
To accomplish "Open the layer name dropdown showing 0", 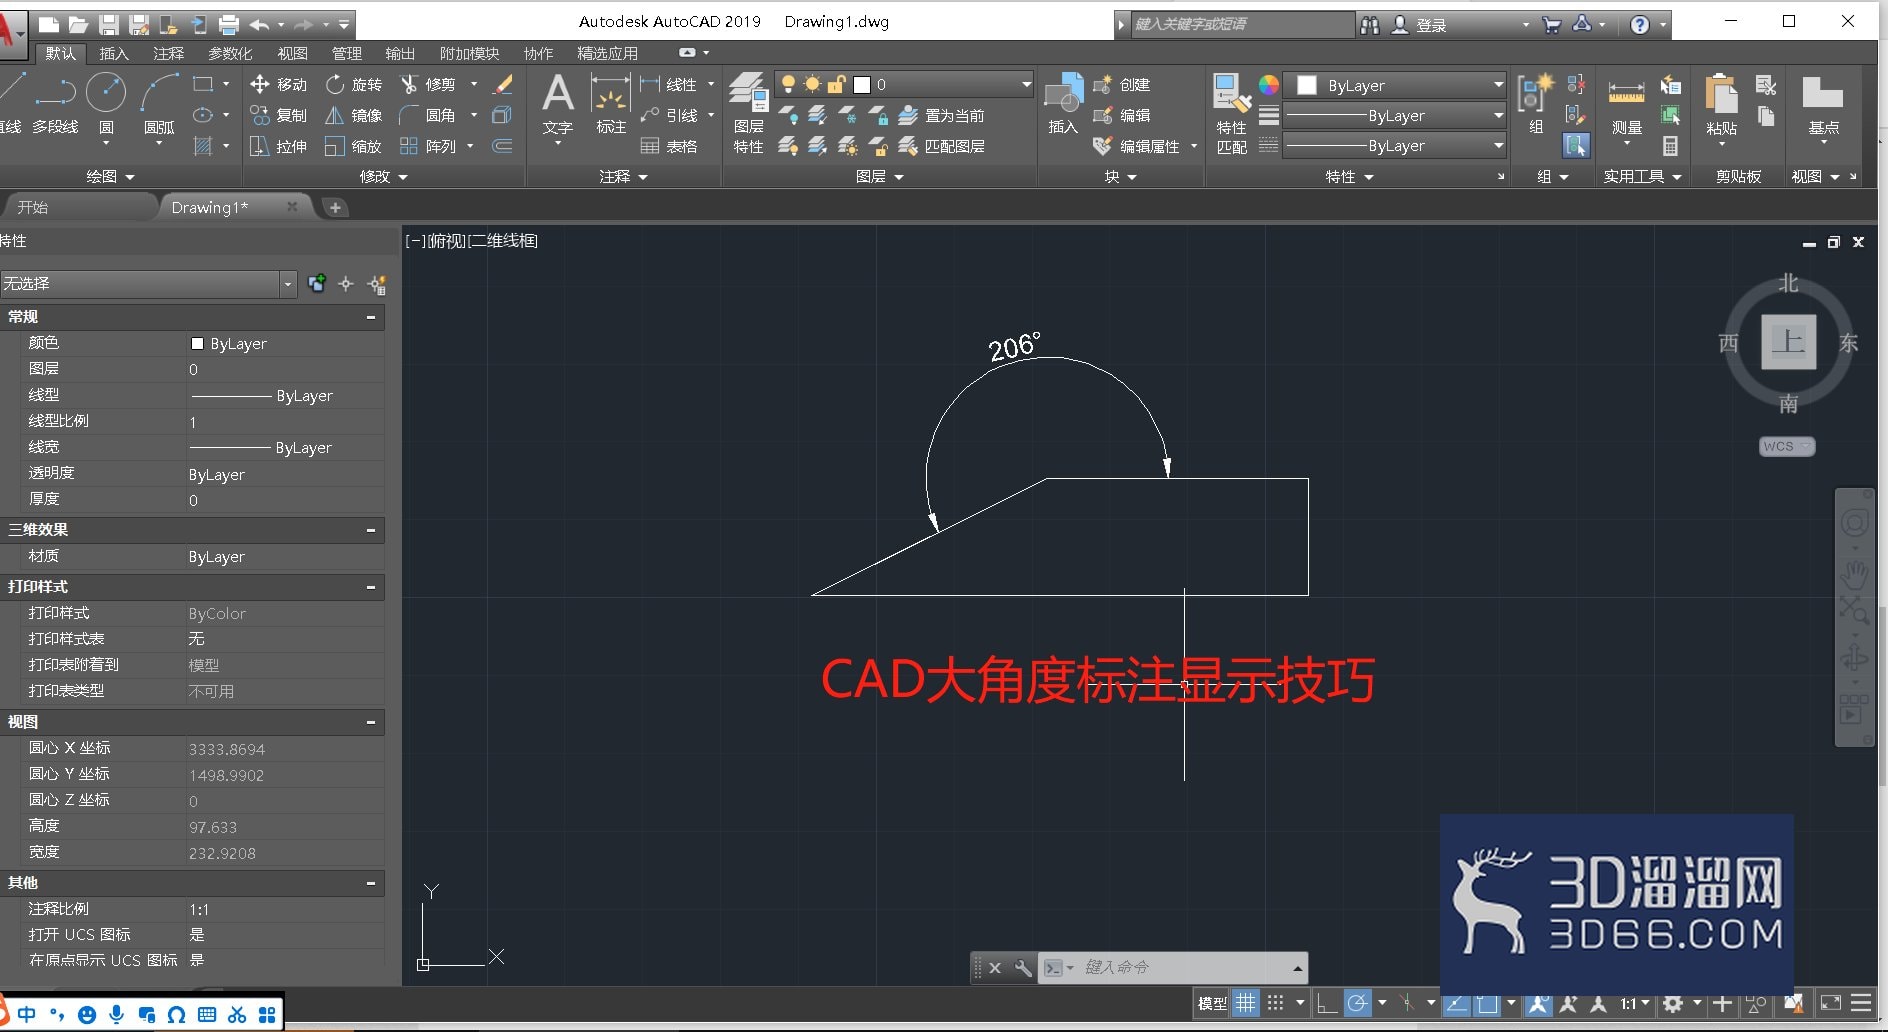I will pyautogui.click(x=904, y=85).
